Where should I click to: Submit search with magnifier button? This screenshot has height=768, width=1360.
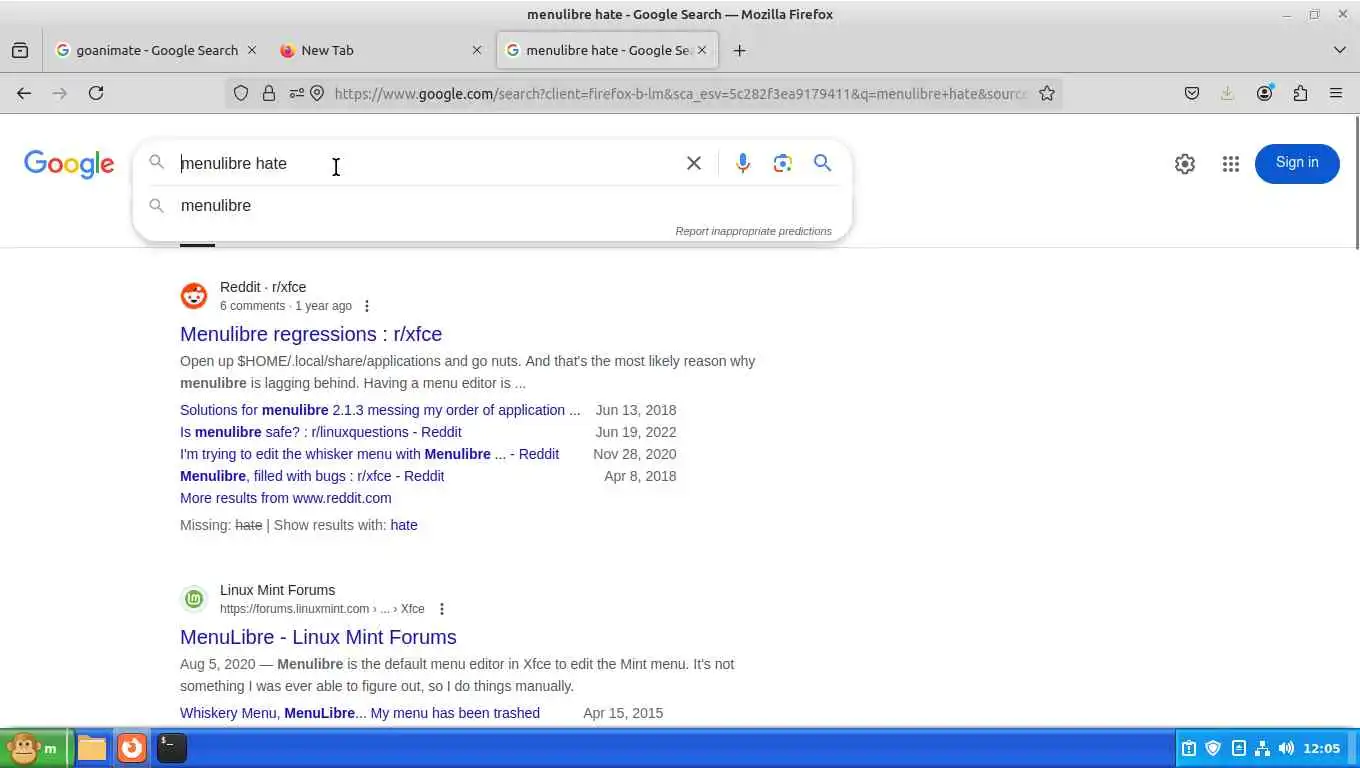point(823,163)
